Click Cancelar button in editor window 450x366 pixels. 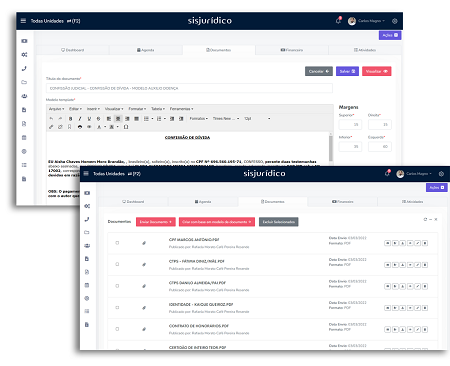[x=319, y=71]
